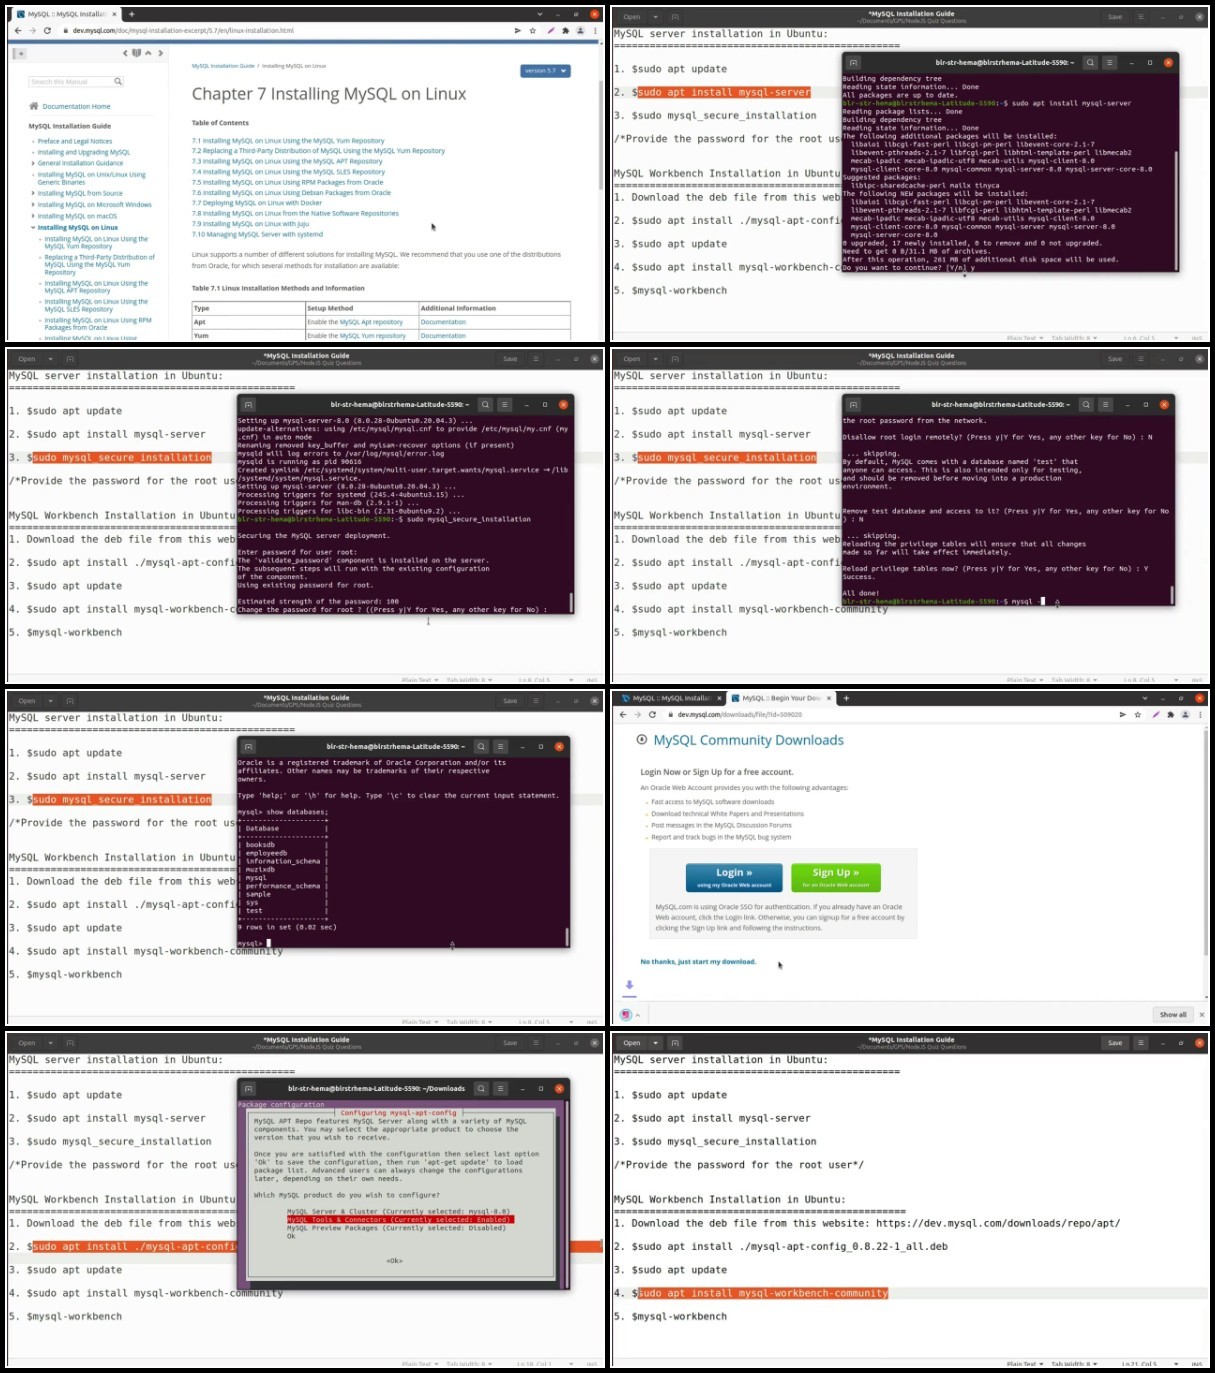The width and height of the screenshot is (1215, 1373).
Task: Click the Chapter 7 docs page address bar
Action: tap(285, 31)
